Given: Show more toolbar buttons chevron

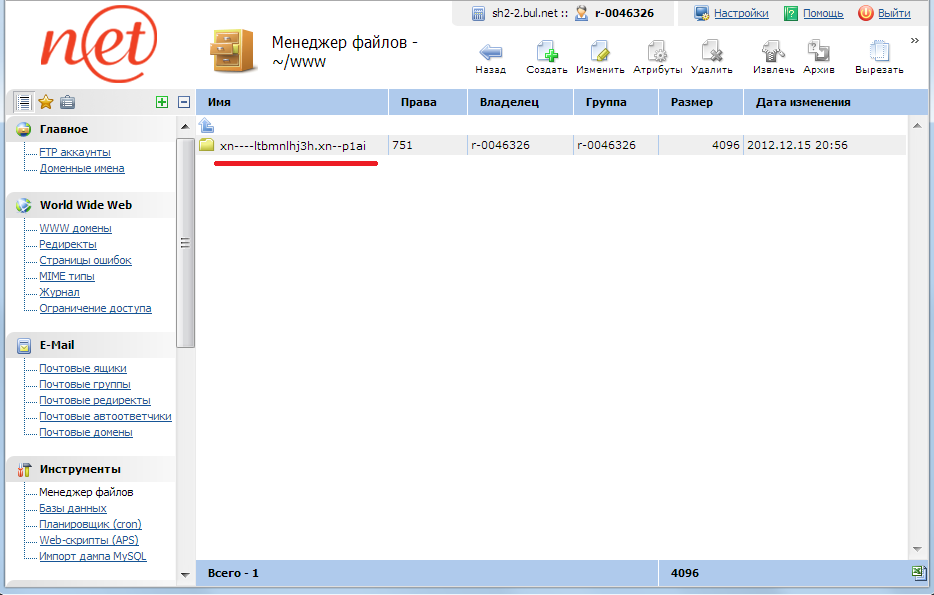Looking at the screenshot, I should (914, 41).
